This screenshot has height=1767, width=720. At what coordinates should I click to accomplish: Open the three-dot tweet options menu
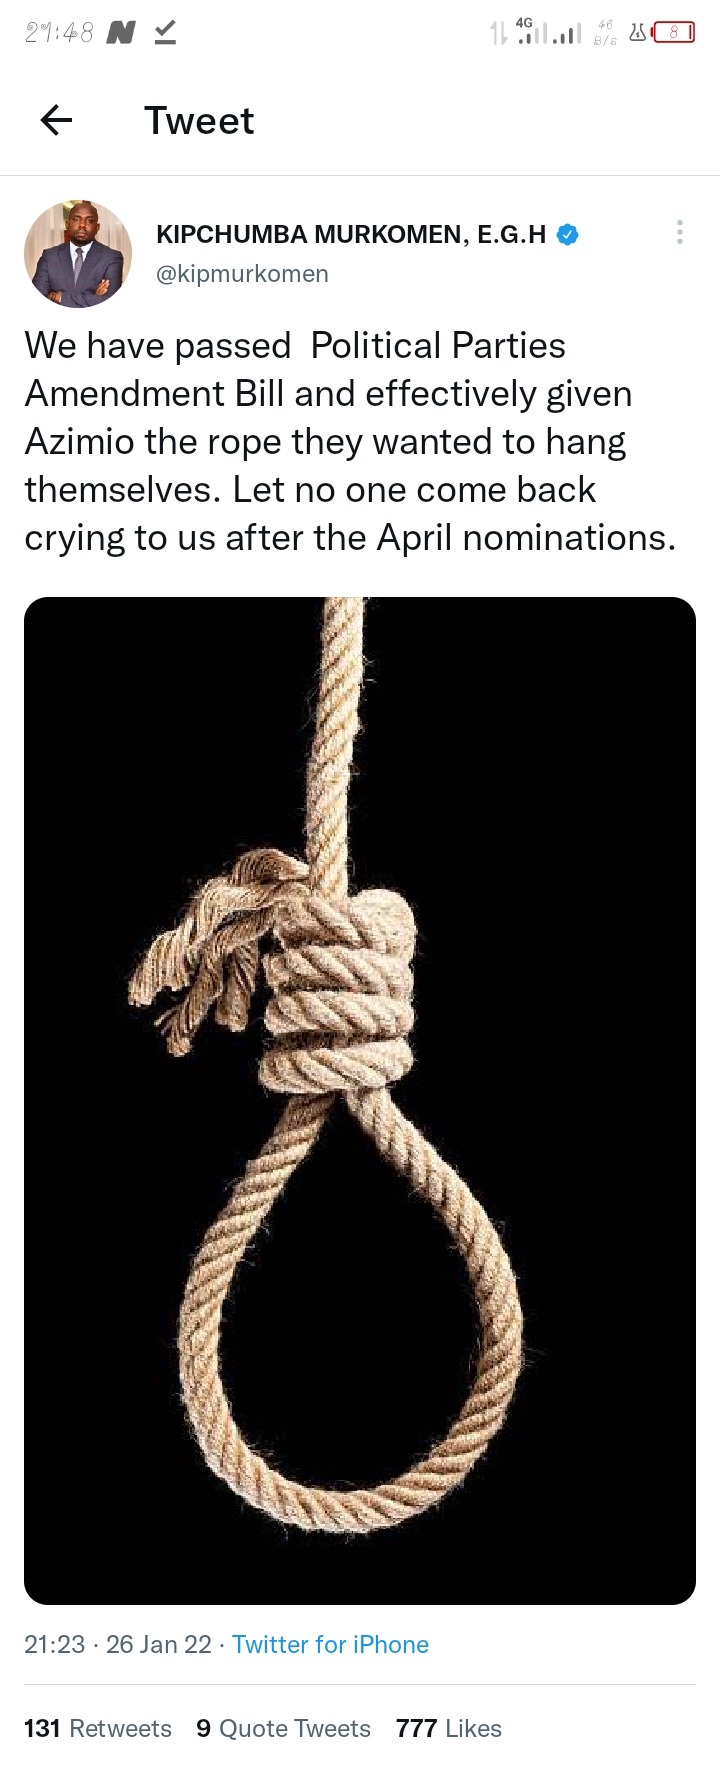tap(680, 233)
